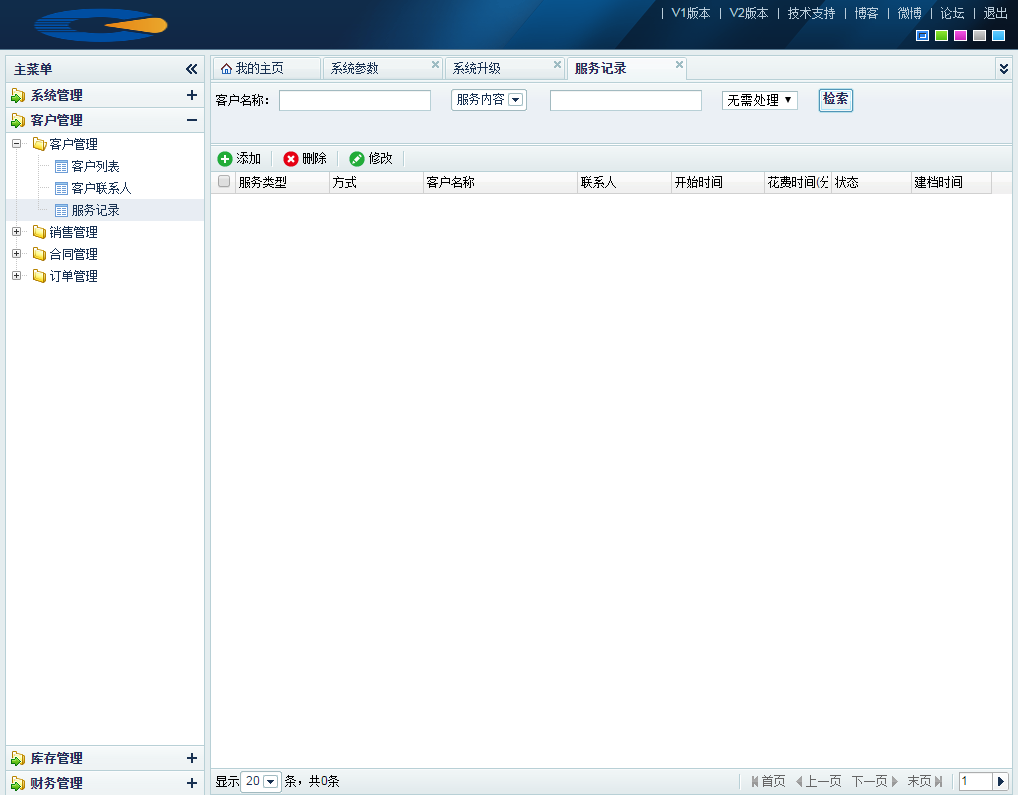Switch to the 系统升级 tab
This screenshot has height=795, width=1018.
(477, 69)
